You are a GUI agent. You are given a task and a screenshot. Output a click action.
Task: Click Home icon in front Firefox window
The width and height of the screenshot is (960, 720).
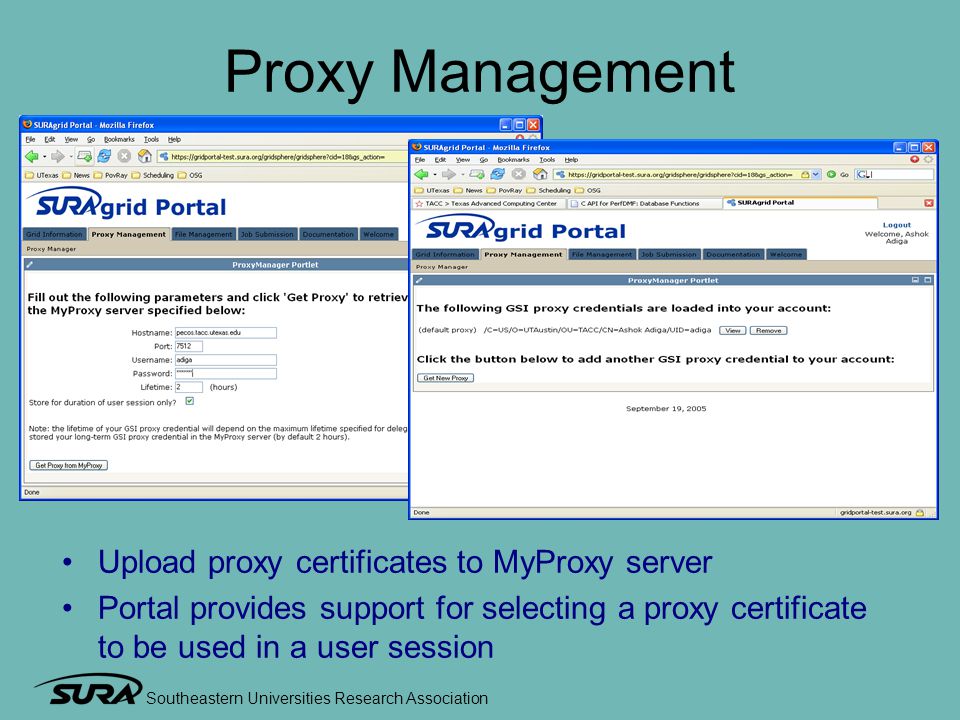tap(540, 174)
